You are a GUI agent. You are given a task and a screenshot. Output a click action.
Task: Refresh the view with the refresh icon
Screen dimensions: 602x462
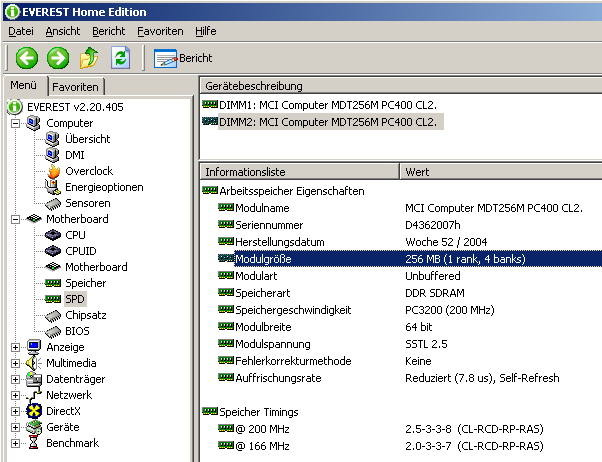click(x=121, y=58)
